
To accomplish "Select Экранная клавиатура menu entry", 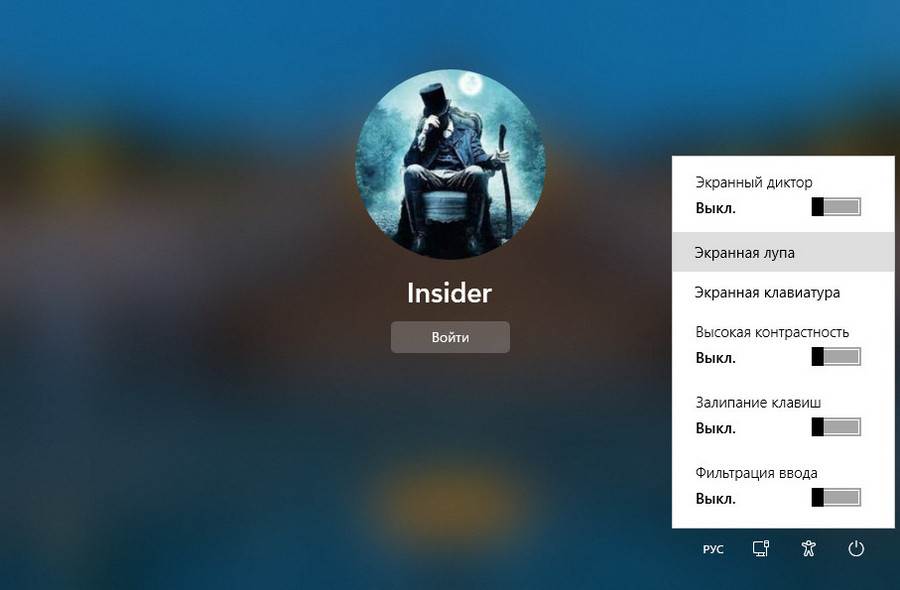I will pos(783,292).
